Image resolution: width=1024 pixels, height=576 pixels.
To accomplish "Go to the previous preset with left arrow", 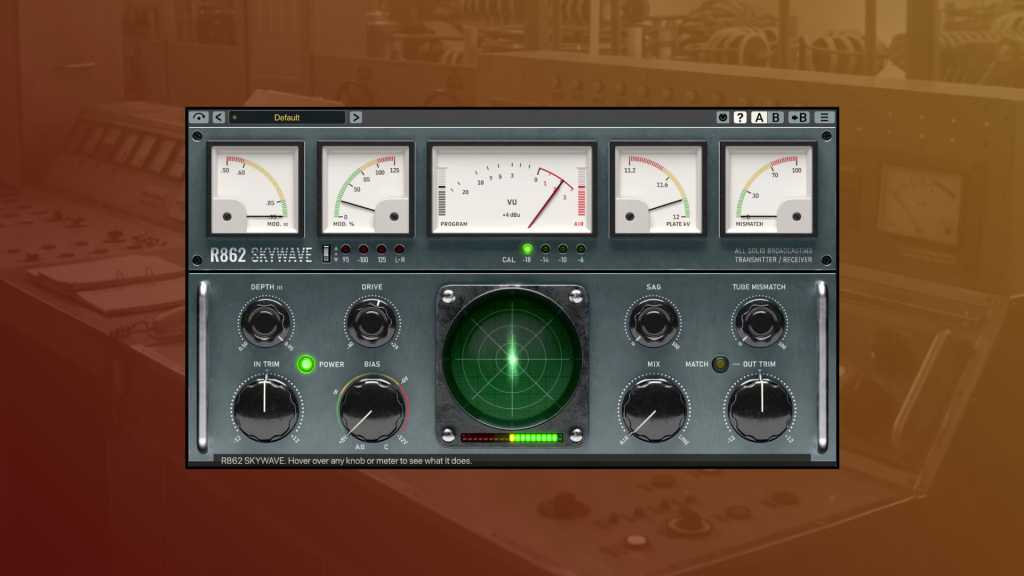I will (219, 118).
